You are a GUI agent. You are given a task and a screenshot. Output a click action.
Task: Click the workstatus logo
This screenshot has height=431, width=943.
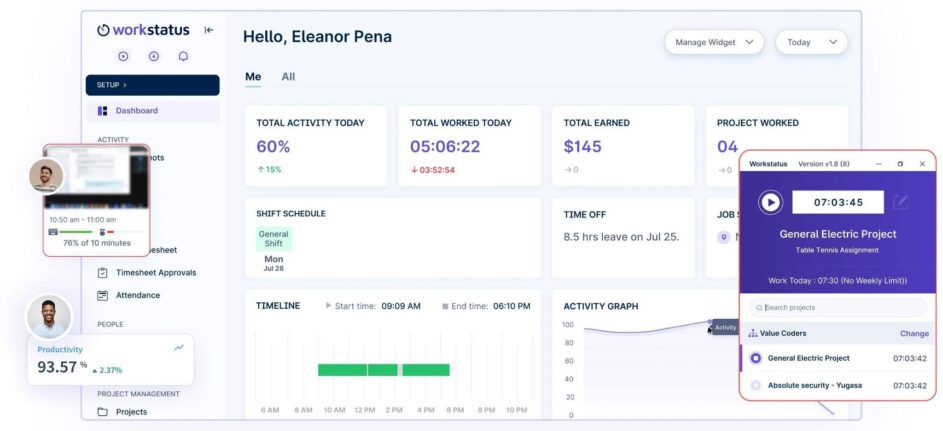tap(143, 30)
